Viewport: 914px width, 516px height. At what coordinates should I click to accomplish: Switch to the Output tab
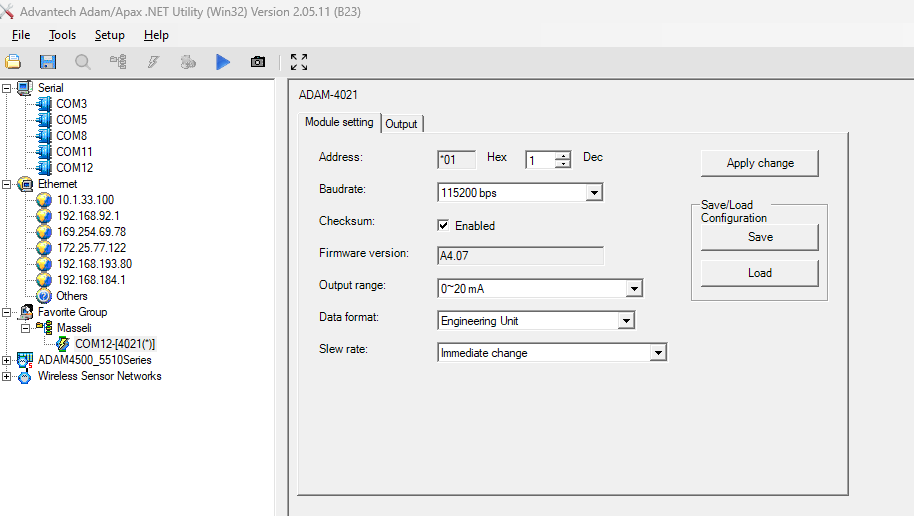[402, 124]
